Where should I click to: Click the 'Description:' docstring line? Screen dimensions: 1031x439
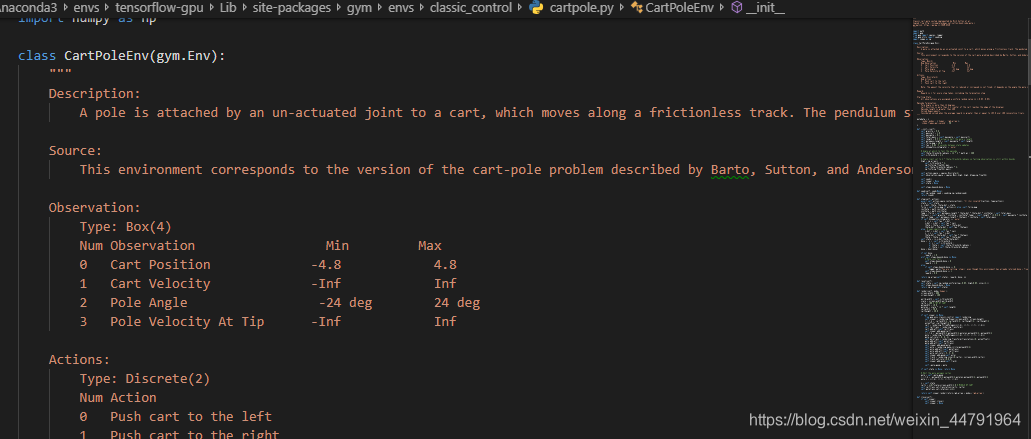click(95, 94)
